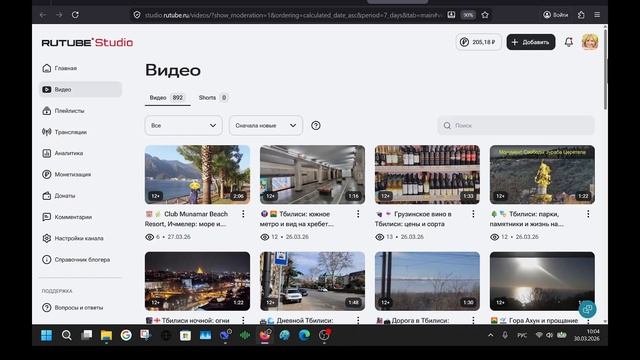Show hidden tray icons chevron
The image size is (640, 360).
491,336
